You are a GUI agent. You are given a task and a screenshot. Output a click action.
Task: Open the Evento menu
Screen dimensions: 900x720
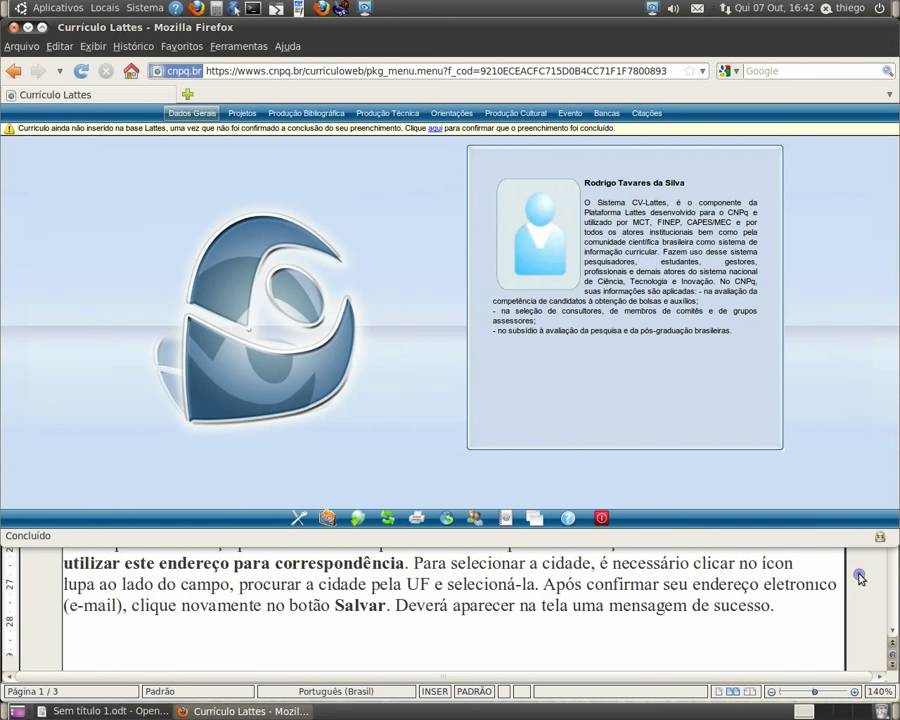coord(570,113)
